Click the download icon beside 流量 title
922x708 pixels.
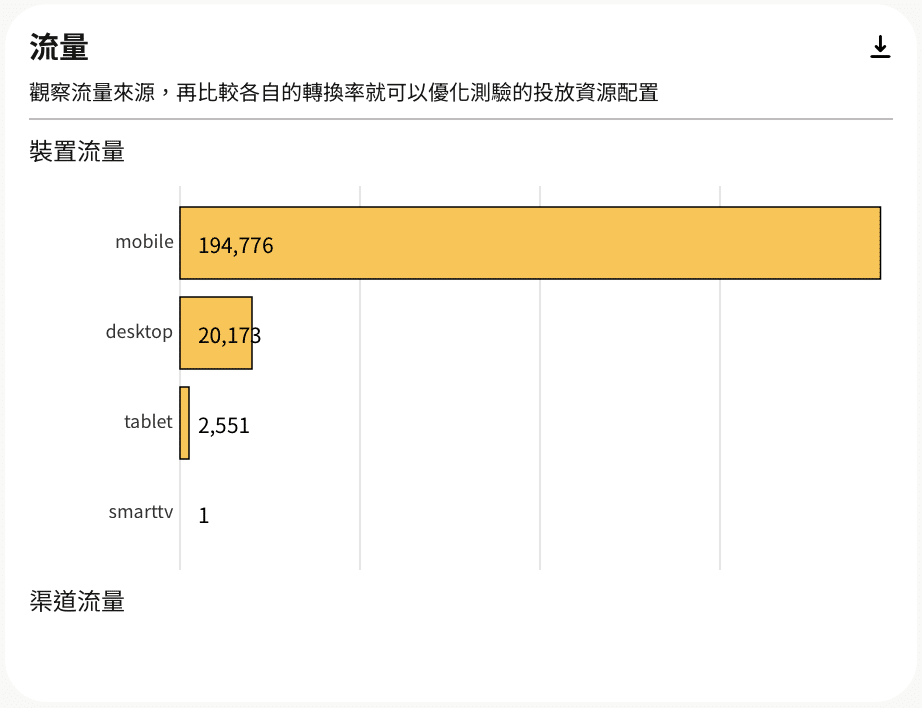point(880,47)
